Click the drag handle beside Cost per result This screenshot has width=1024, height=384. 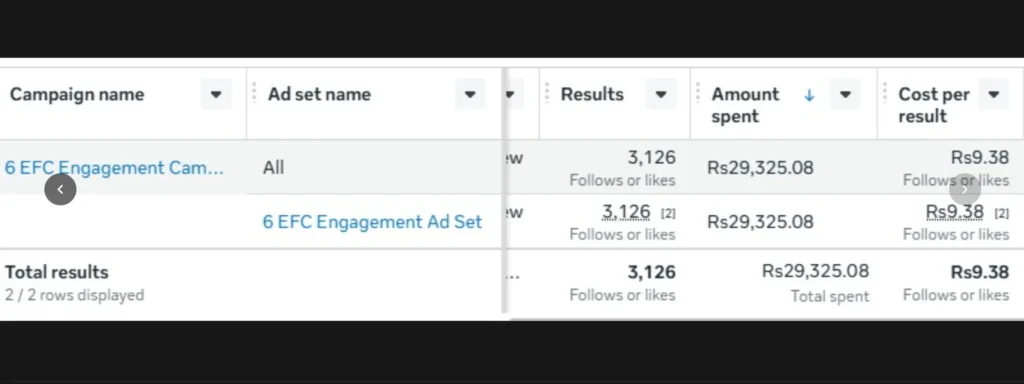tap(885, 93)
